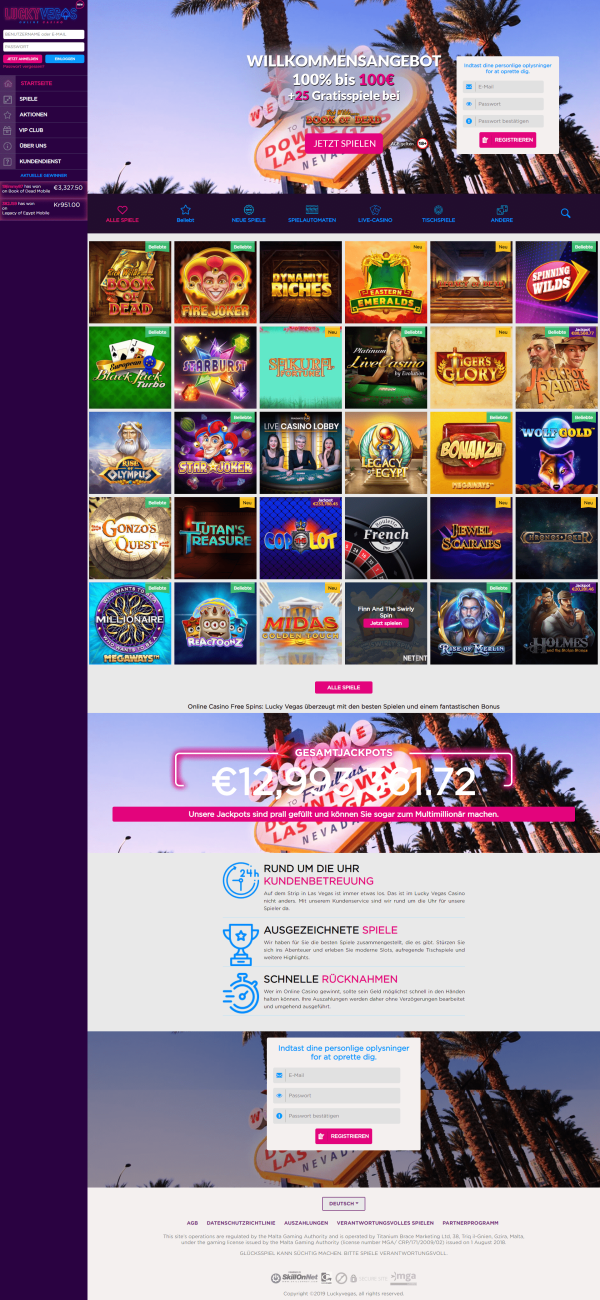Open the Starburst game thumbnail
Screen dimensions: 600x1300
click(x=215, y=368)
